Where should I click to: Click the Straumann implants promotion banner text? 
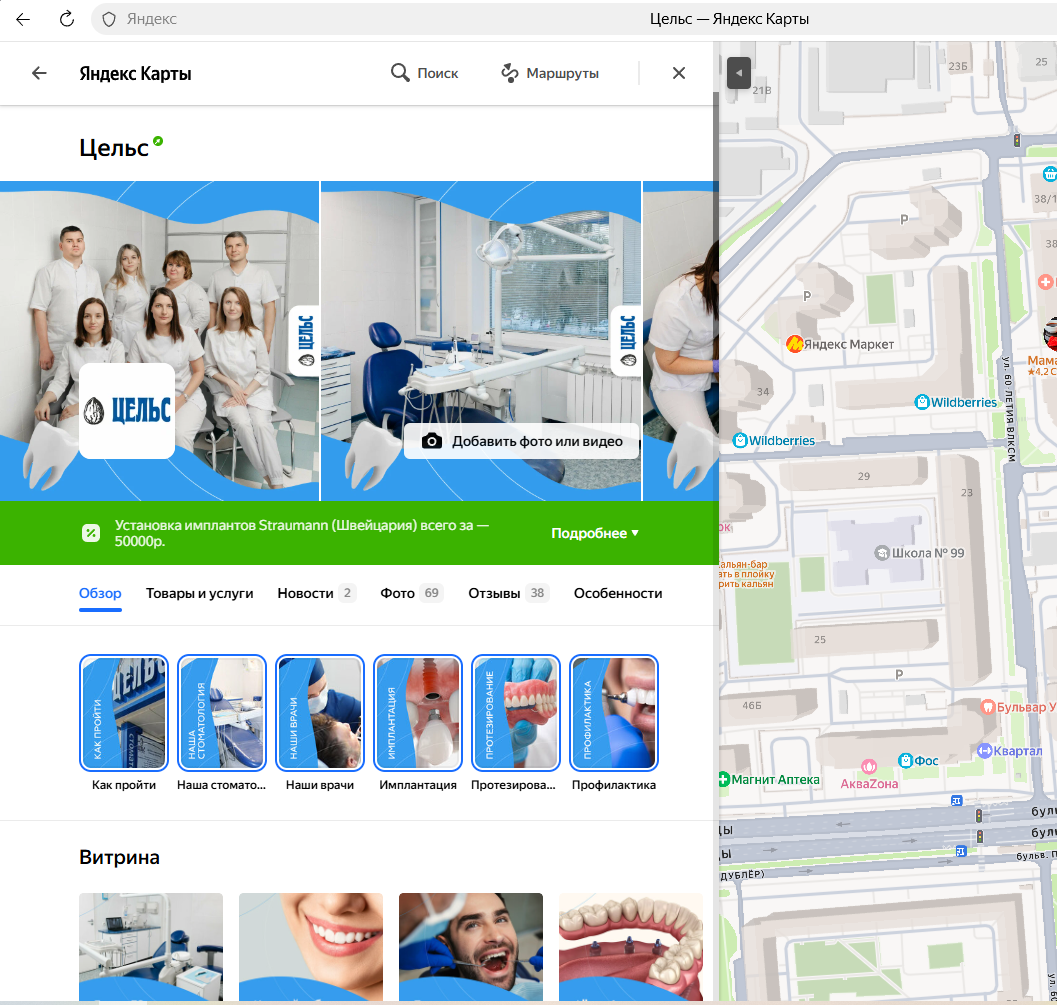[300, 533]
